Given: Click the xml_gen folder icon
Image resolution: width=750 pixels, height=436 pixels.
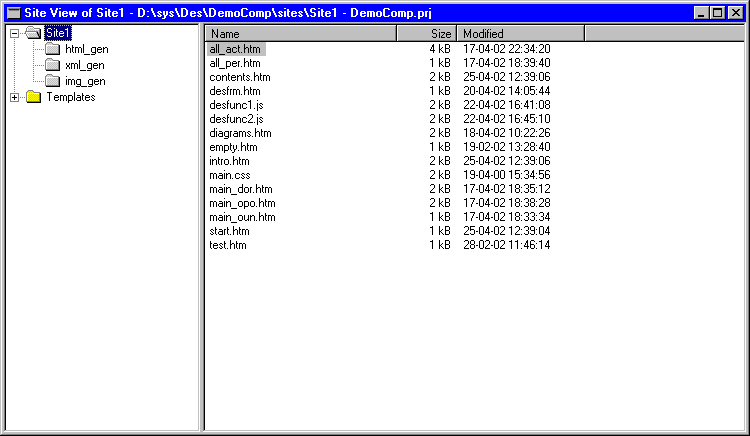Looking at the screenshot, I should tap(53, 65).
